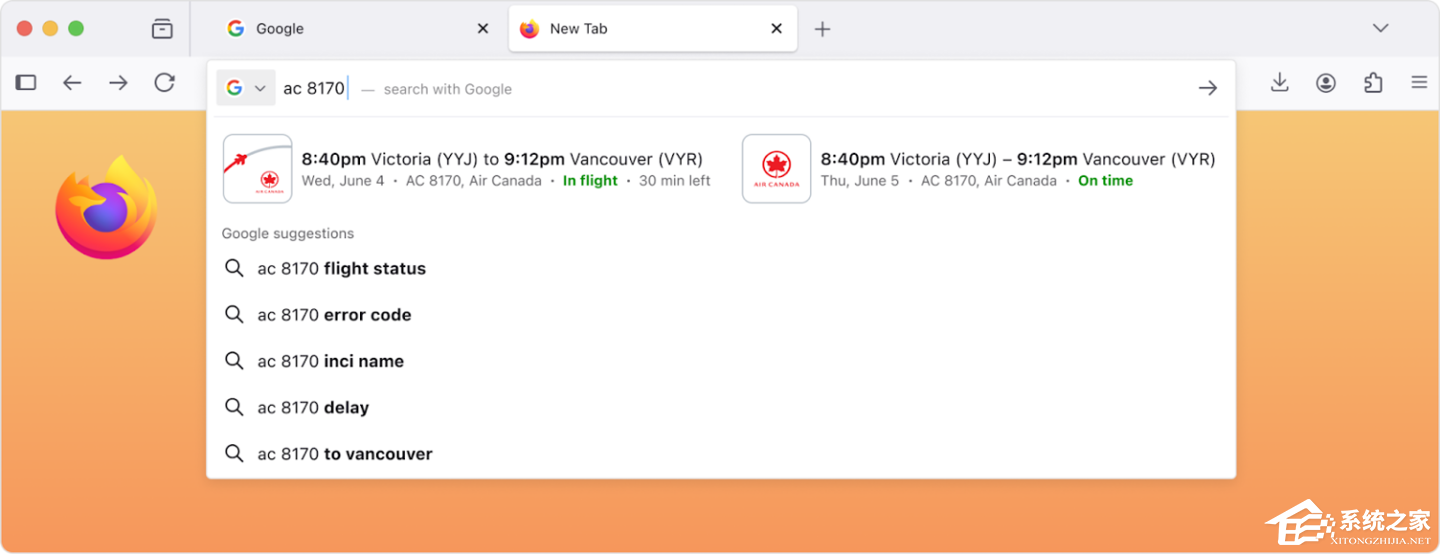Click the Air Canada logo thumbnail for June 5
This screenshot has height=554, width=1440.
tap(777, 169)
